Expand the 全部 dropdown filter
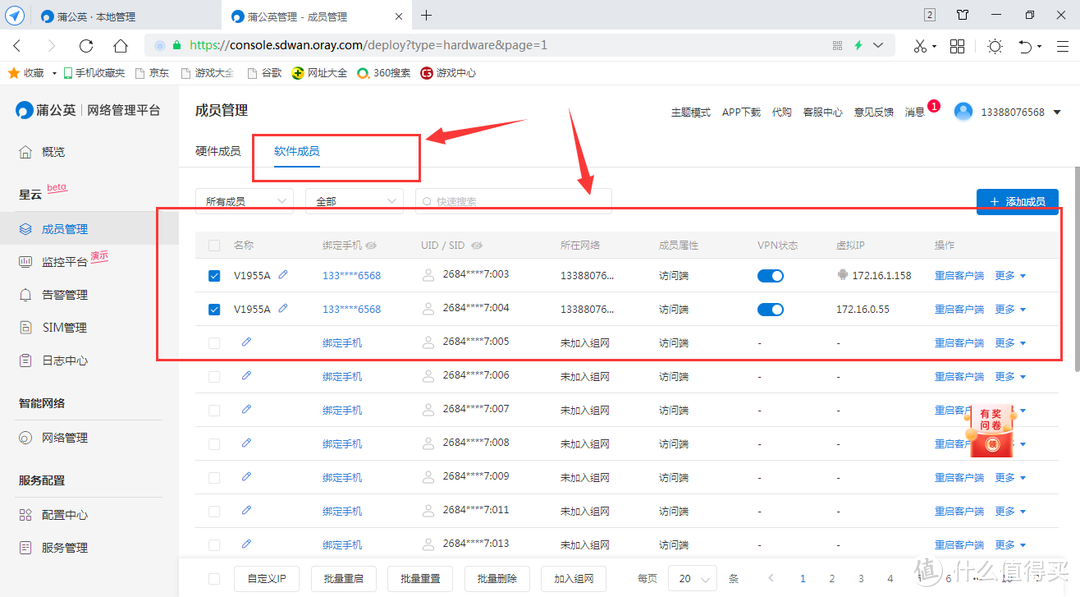This screenshot has width=1080, height=597. [354, 200]
